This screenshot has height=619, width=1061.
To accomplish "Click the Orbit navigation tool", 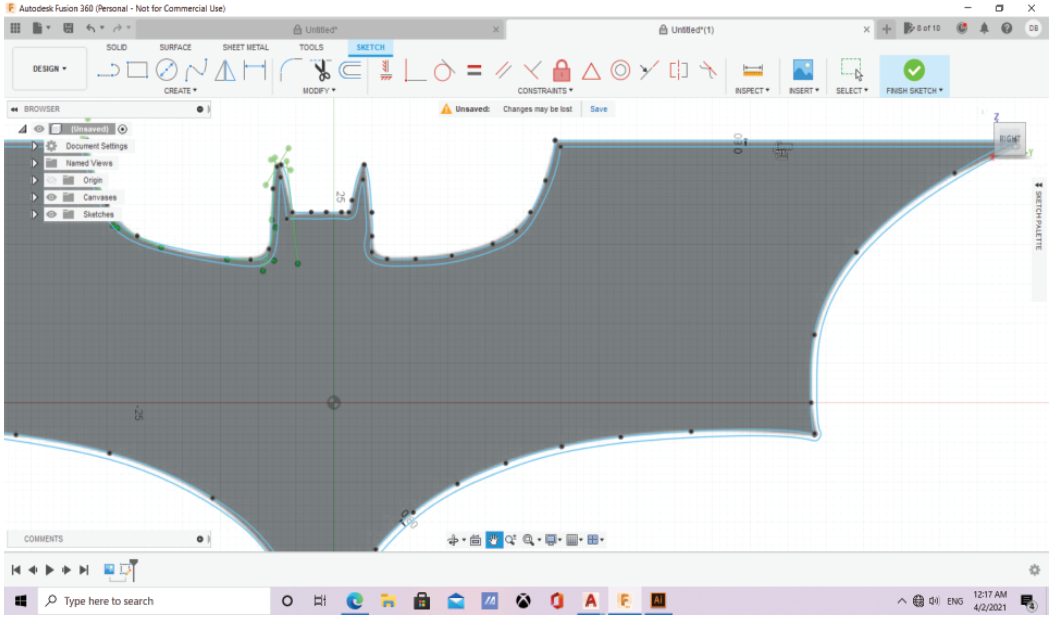I will click(x=453, y=540).
